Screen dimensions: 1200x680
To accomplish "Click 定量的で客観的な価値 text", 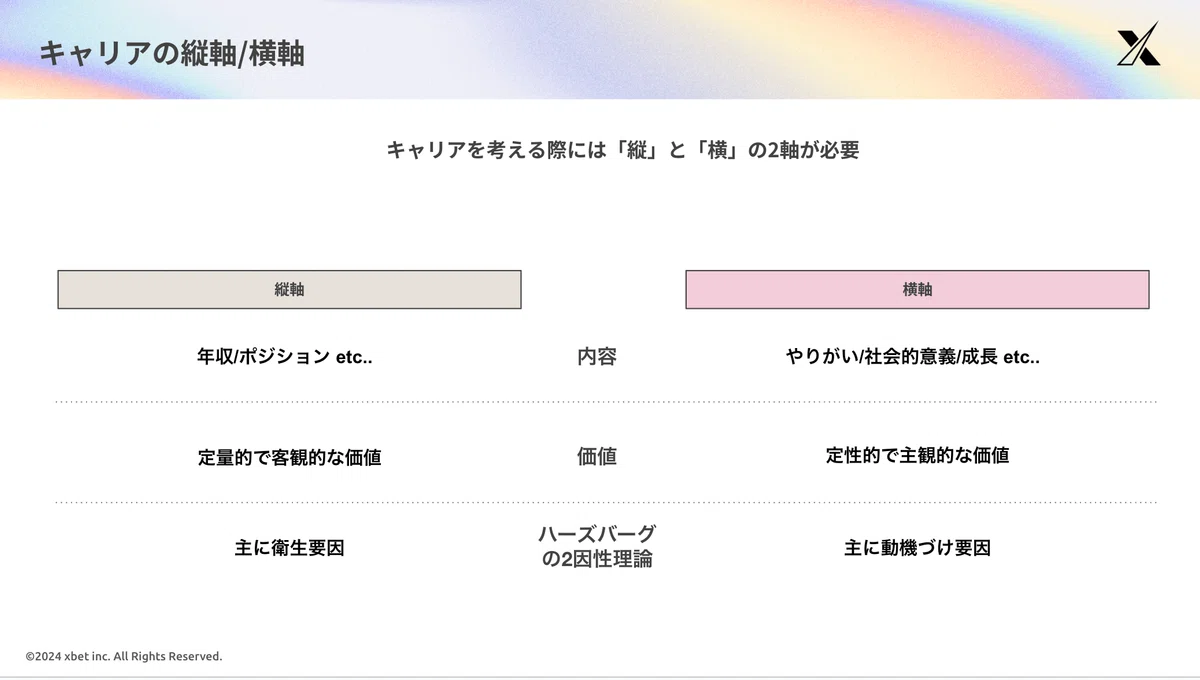I will click(x=289, y=457).
